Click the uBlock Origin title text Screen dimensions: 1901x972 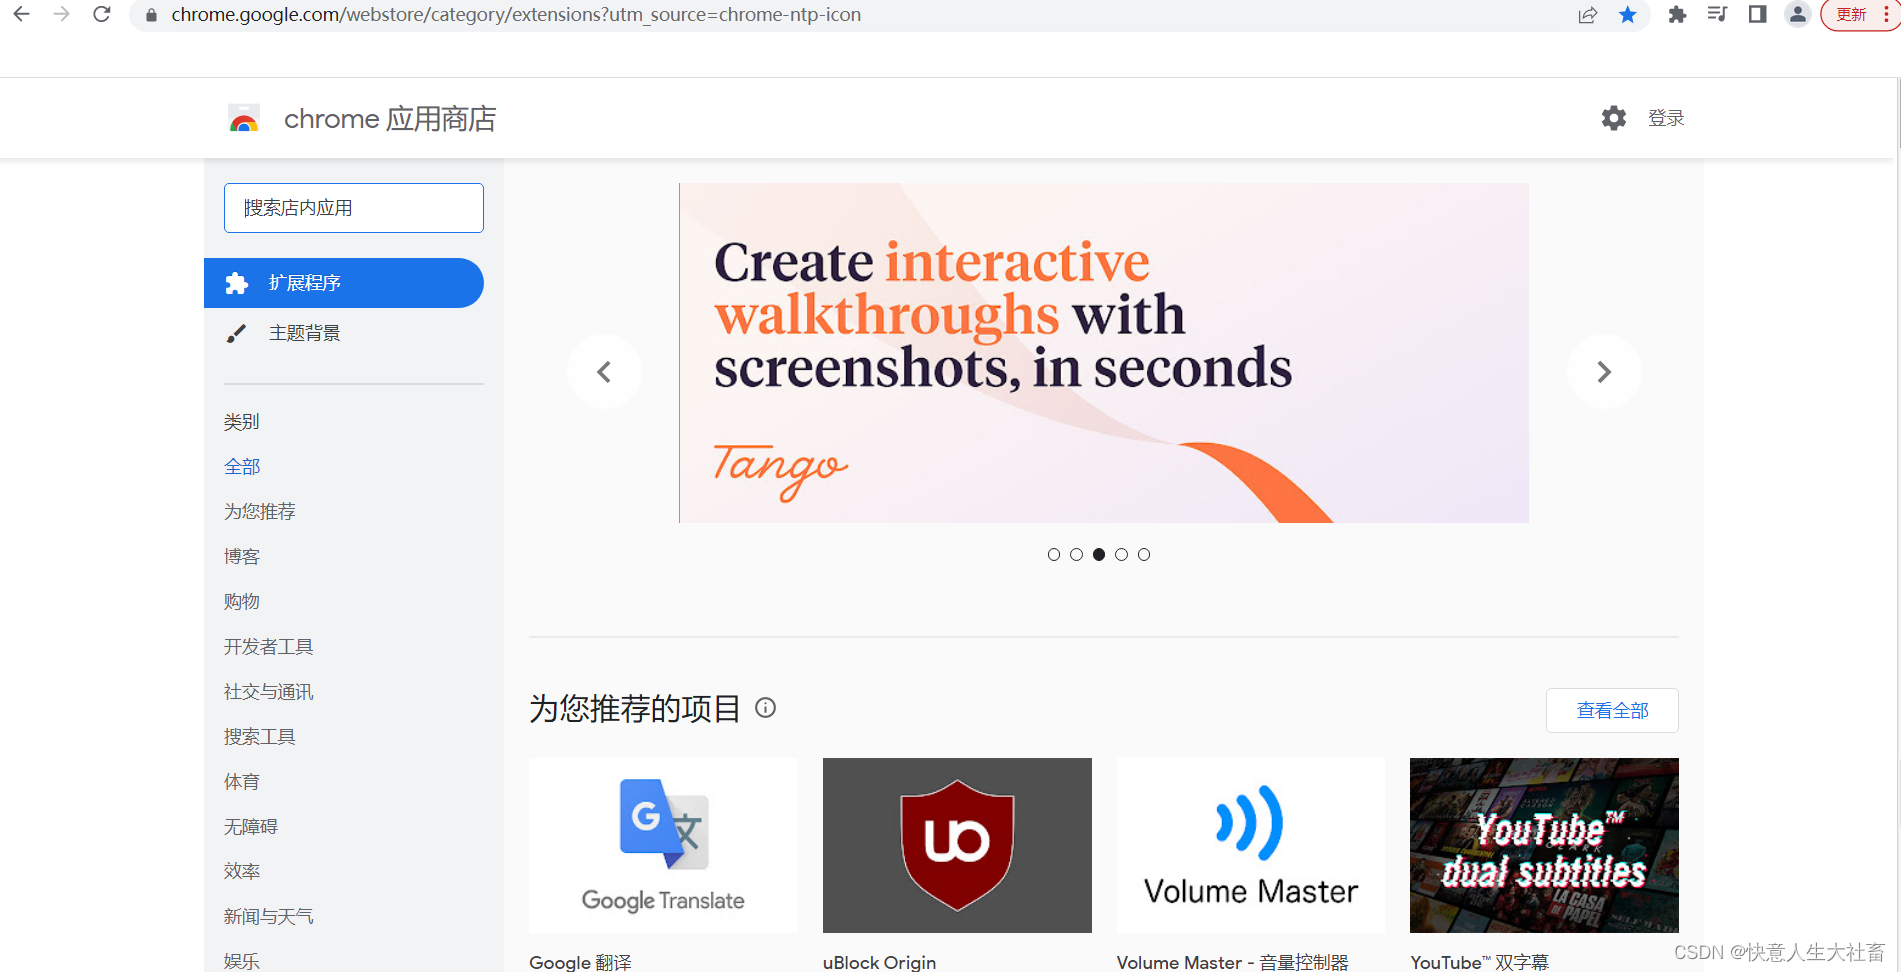pyautogui.click(x=880, y=962)
